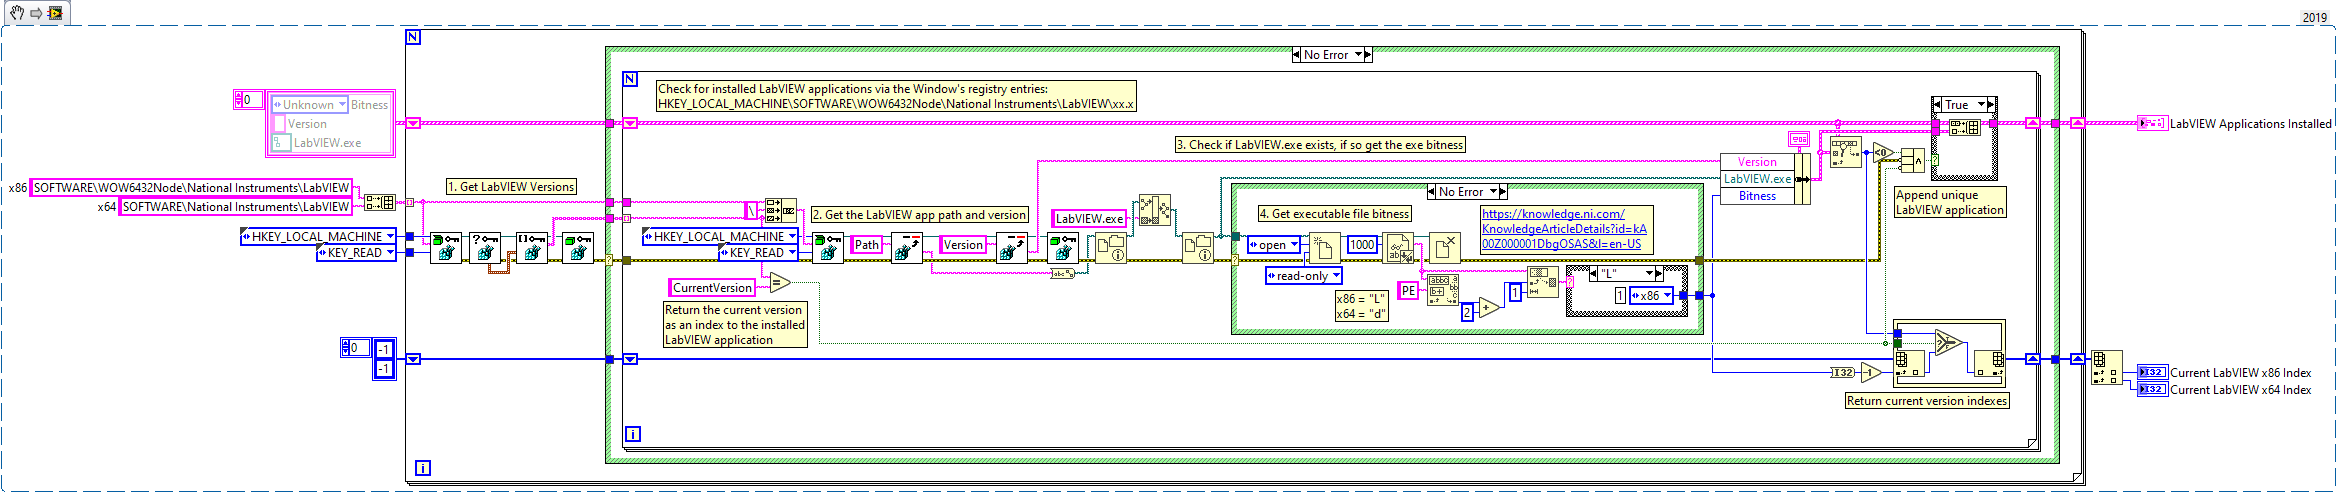The image size is (2337, 493).
Task: Select the String Subset node before "L" case
Action: 1543,282
